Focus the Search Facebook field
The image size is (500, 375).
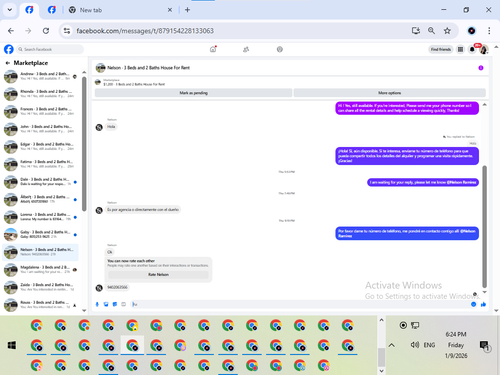pos(50,49)
